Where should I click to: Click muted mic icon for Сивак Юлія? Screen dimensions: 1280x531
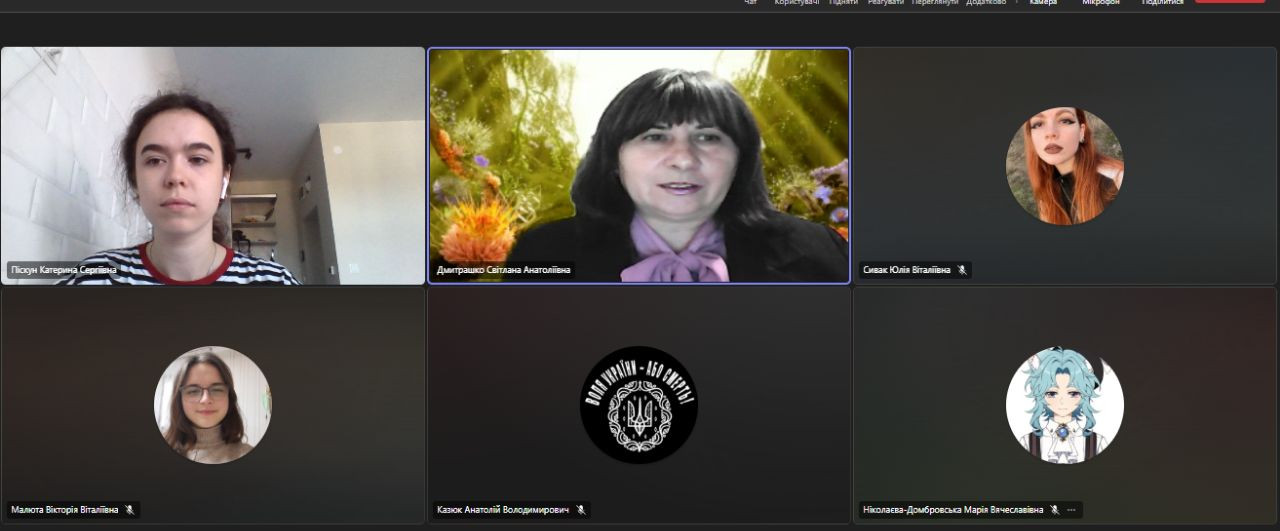[962, 270]
